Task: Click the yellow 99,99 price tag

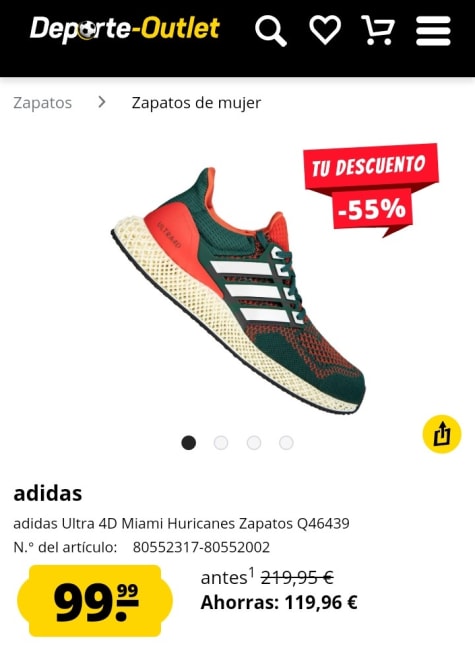Action: pyautogui.click(x=95, y=601)
